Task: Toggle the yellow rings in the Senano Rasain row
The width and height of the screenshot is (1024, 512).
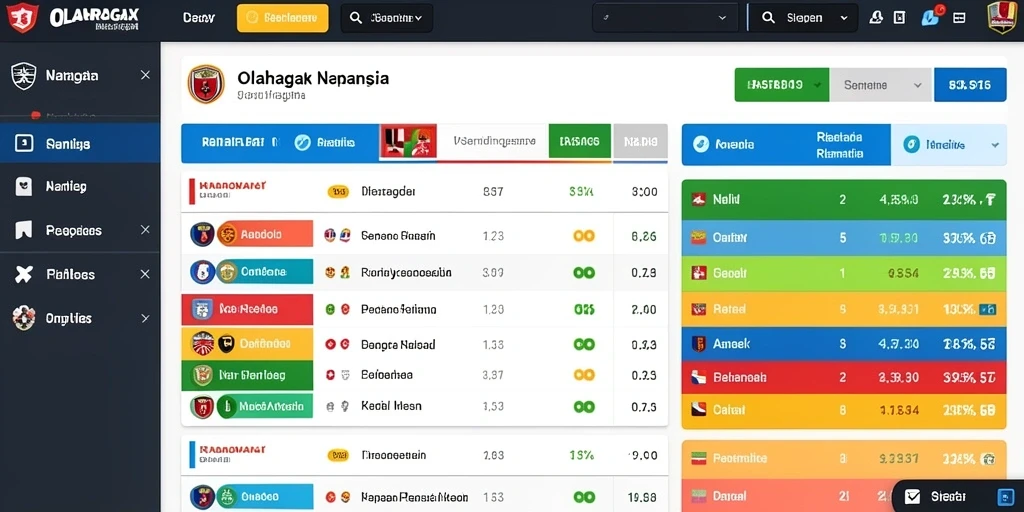Action: pyautogui.click(x=584, y=236)
